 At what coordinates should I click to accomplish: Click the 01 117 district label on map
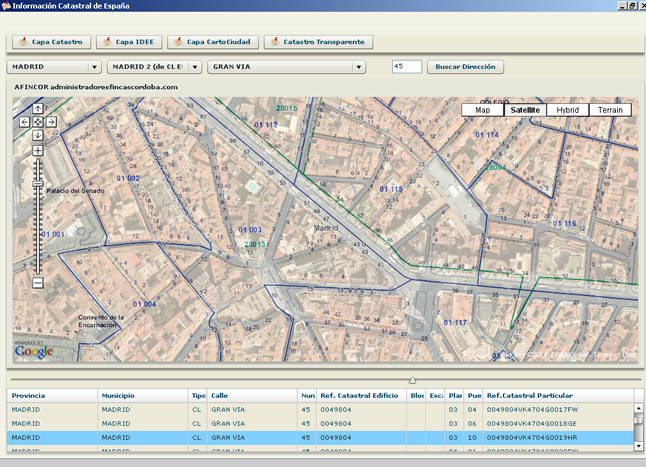click(x=455, y=323)
